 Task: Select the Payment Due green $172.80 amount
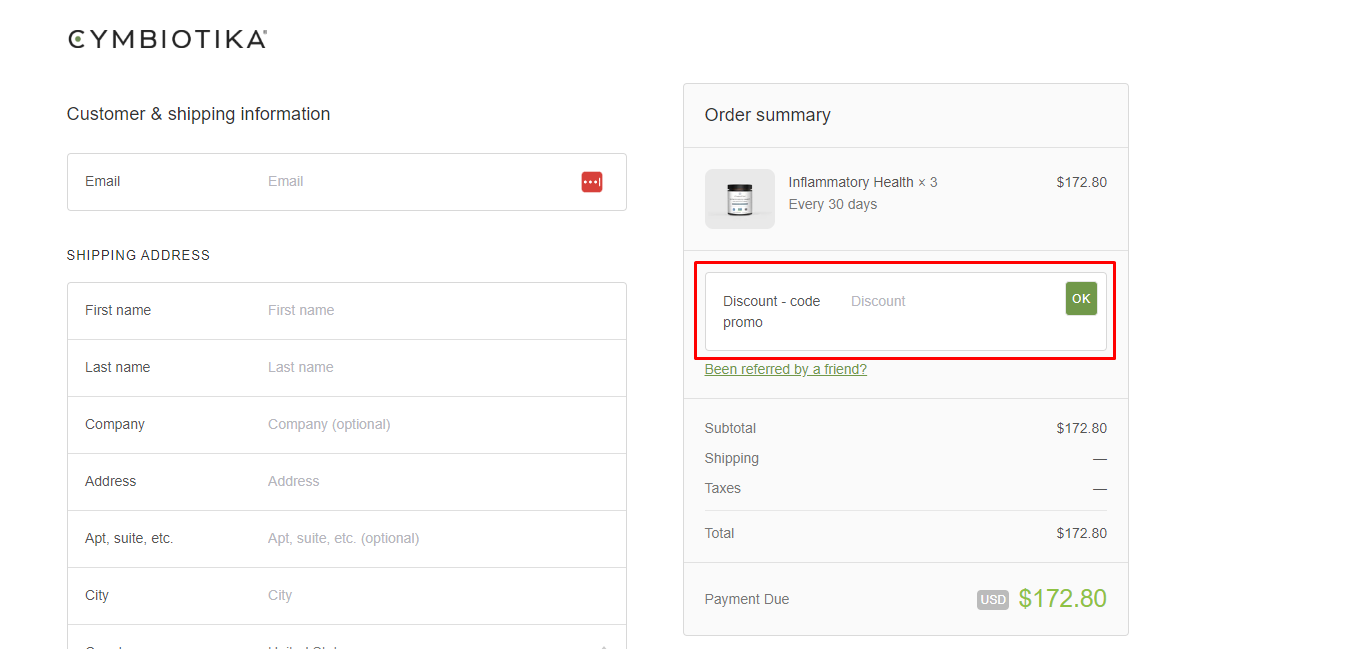[1063, 599]
